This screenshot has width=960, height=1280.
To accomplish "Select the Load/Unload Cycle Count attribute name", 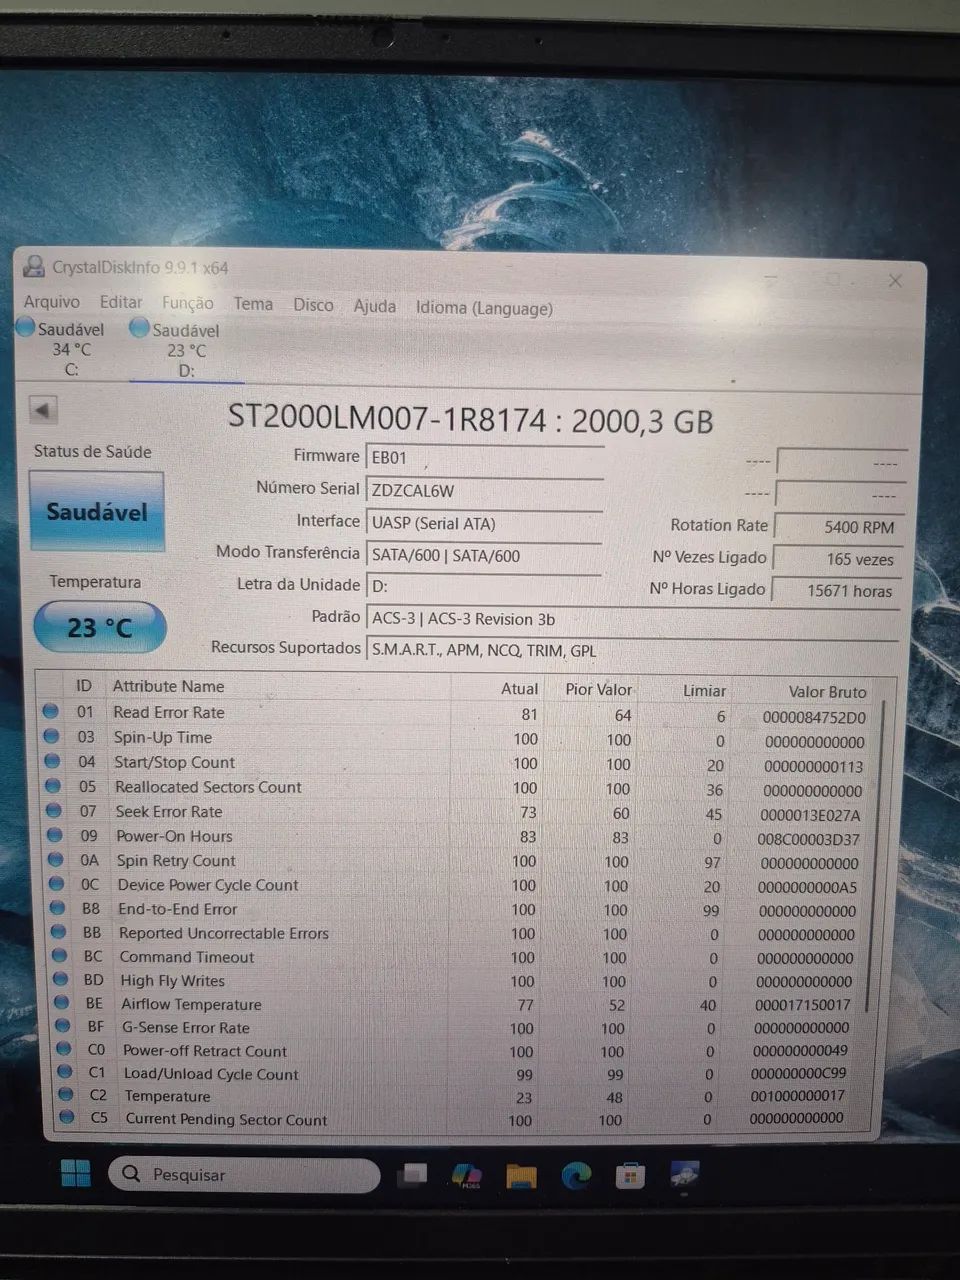I will click(211, 1074).
